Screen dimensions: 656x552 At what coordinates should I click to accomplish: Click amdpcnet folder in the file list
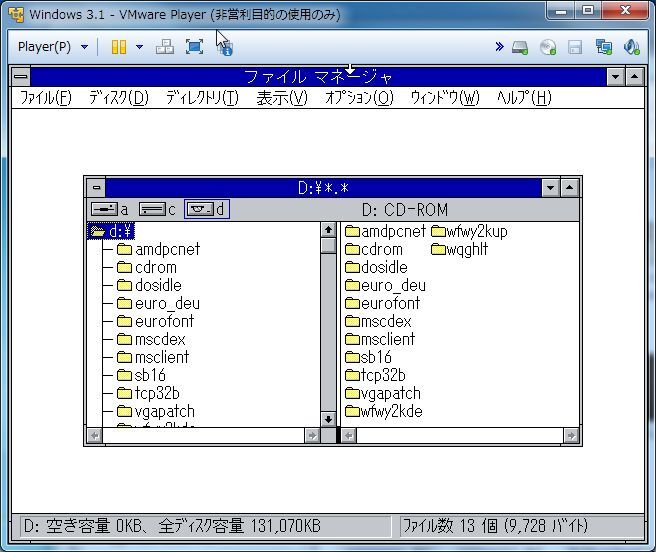[385, 231]
